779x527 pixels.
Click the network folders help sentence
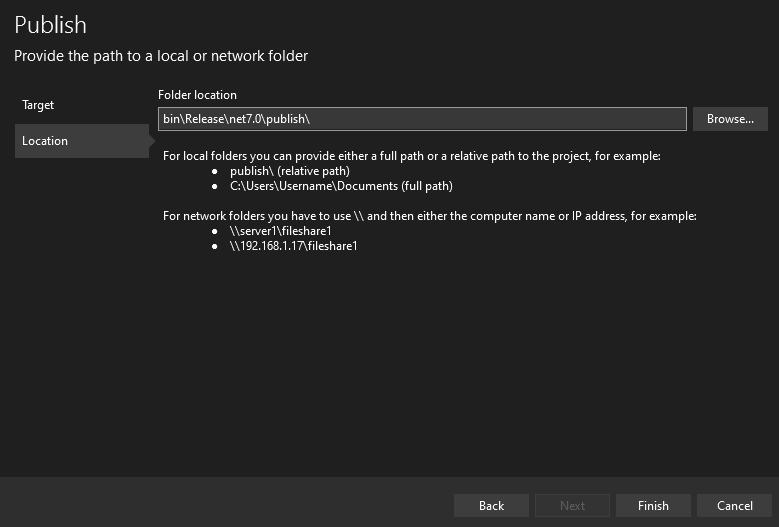430,216
